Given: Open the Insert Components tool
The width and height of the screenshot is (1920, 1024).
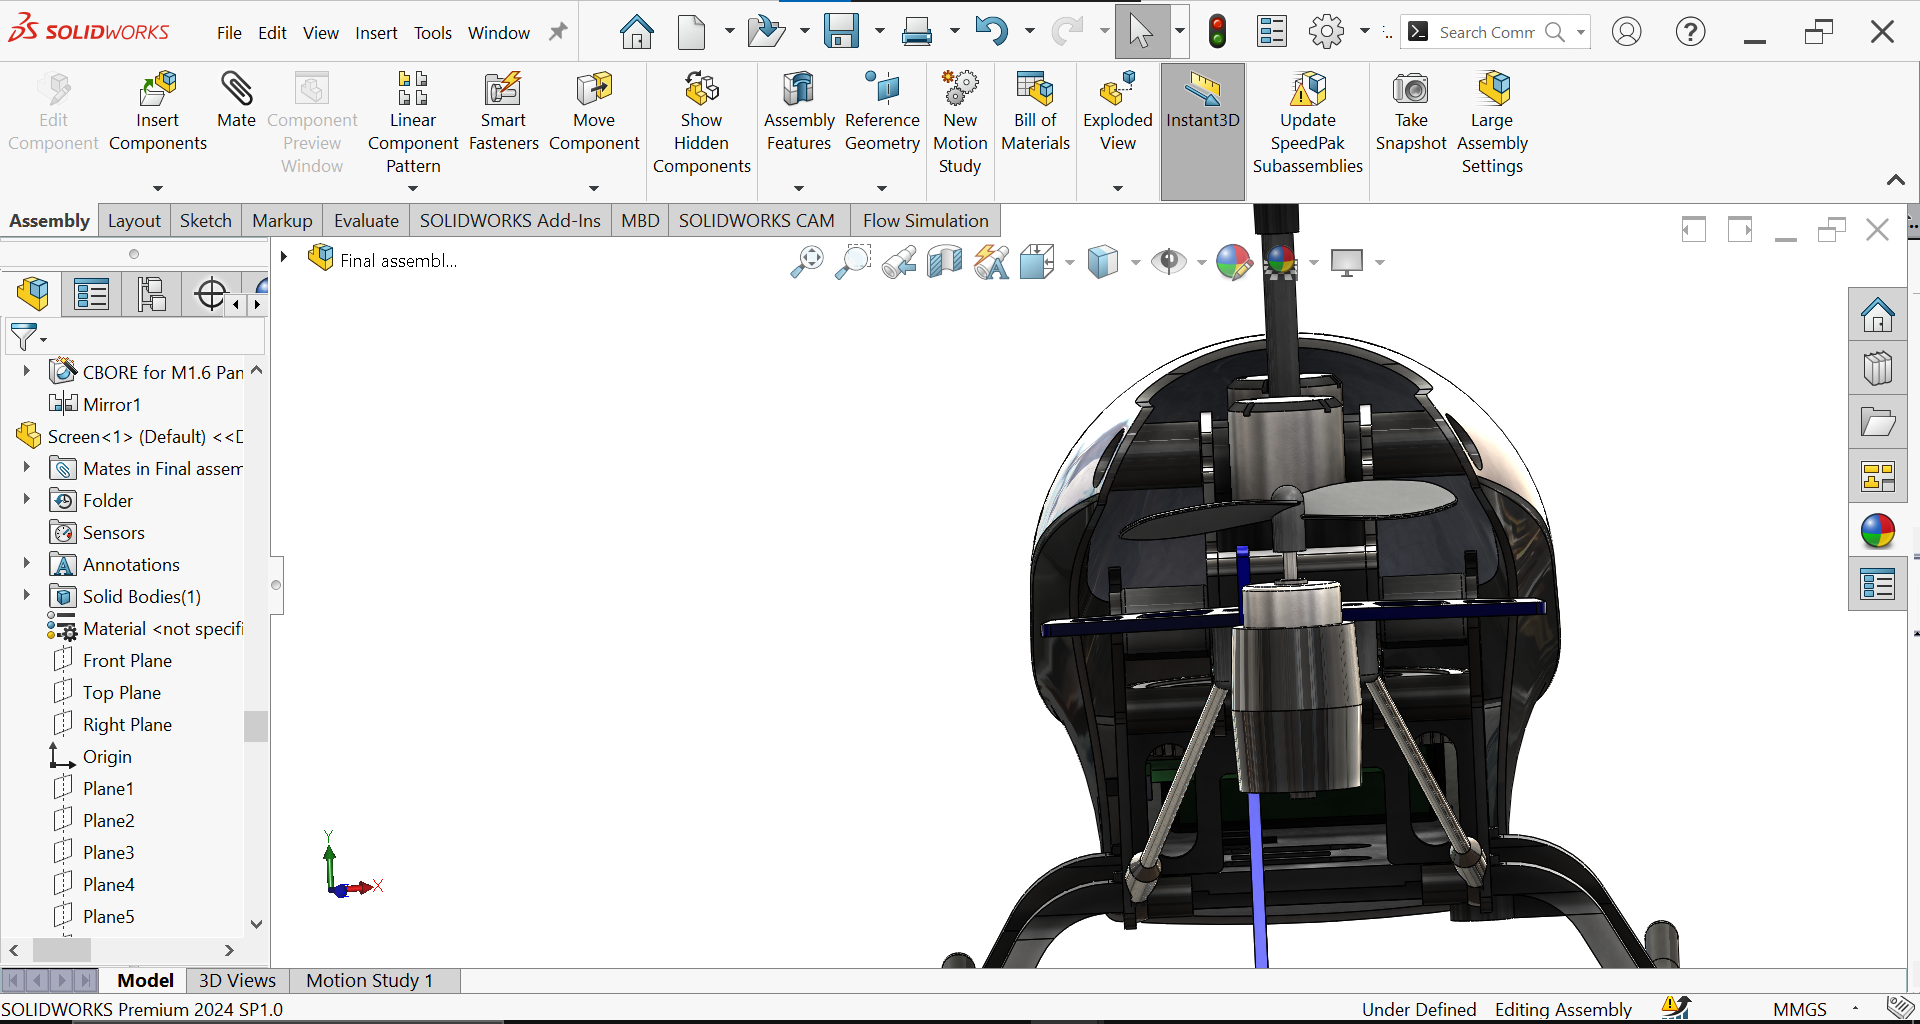Looking at the screenshot, I should (157, 112).
